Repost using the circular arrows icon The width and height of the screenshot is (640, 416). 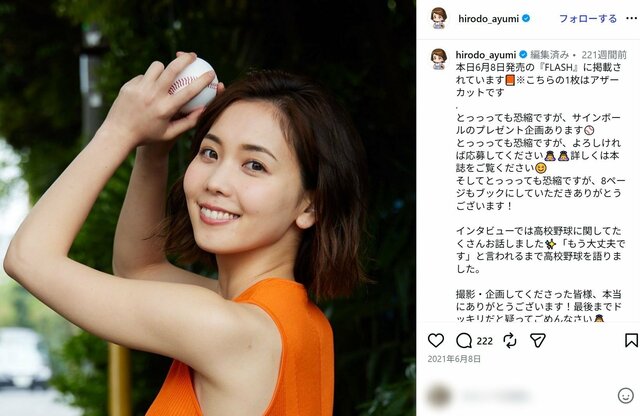[x=510, y=340]
